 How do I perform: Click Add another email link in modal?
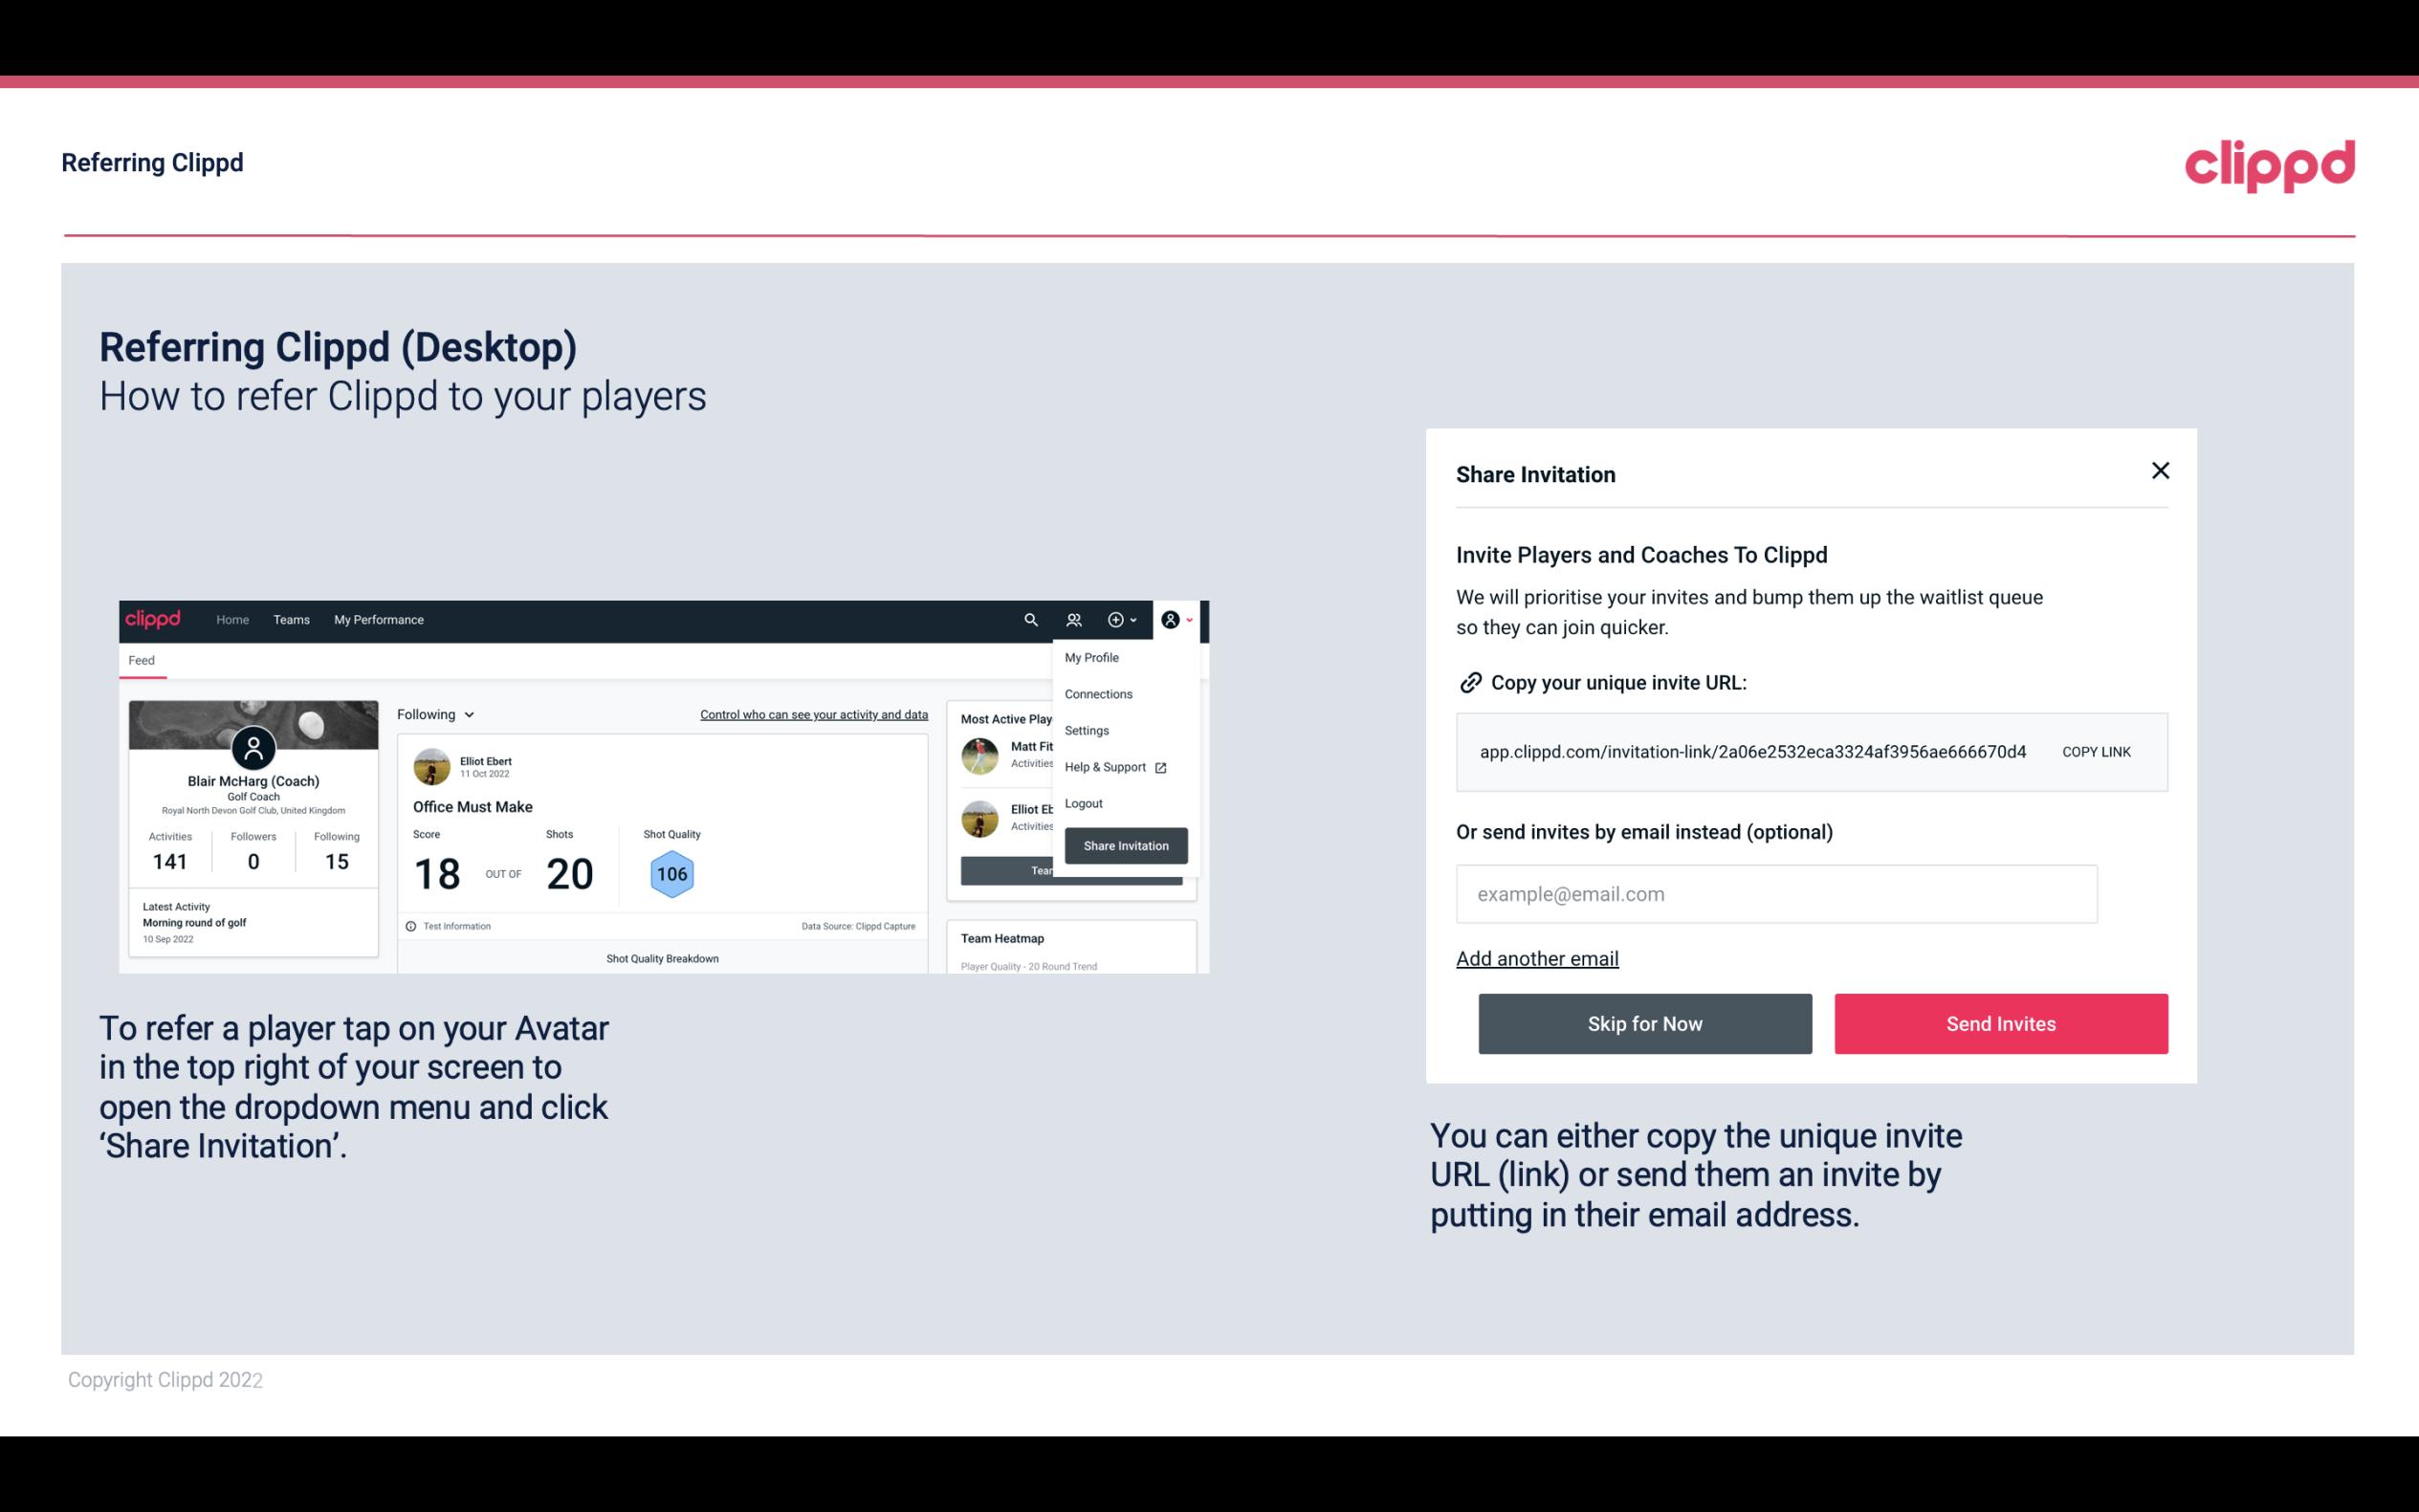1538,958
